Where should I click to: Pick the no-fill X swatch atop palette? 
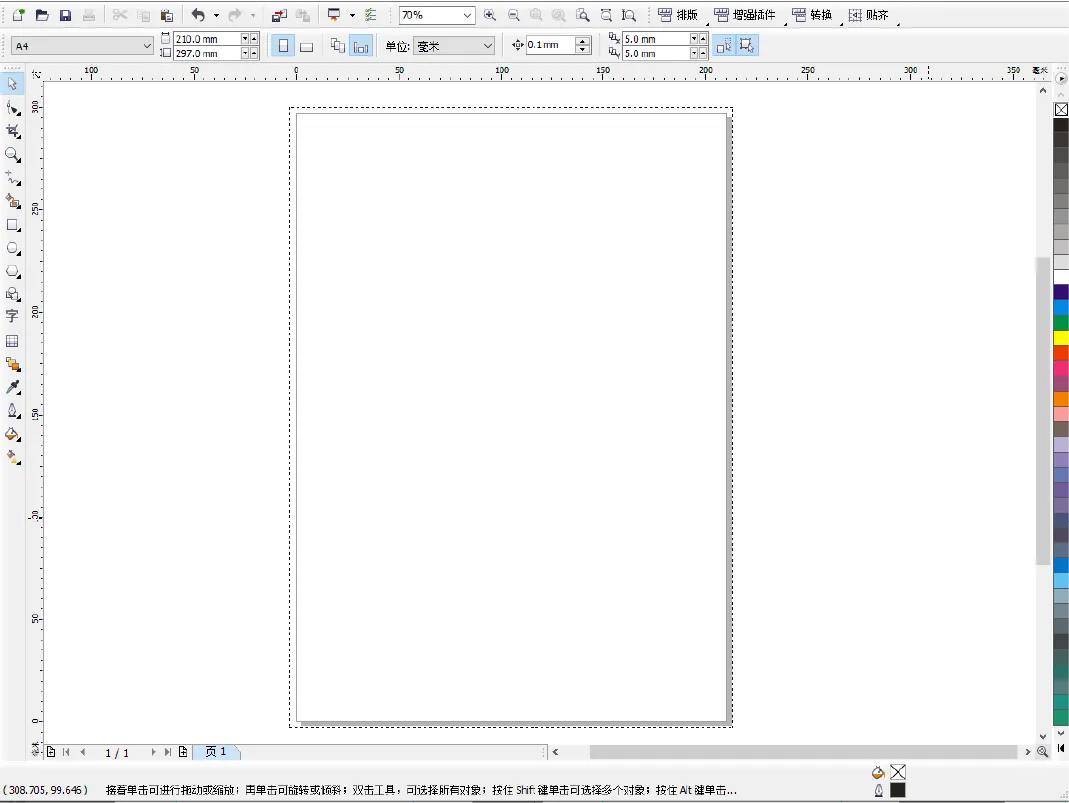pyautogui.click(x=1061, y=109)
